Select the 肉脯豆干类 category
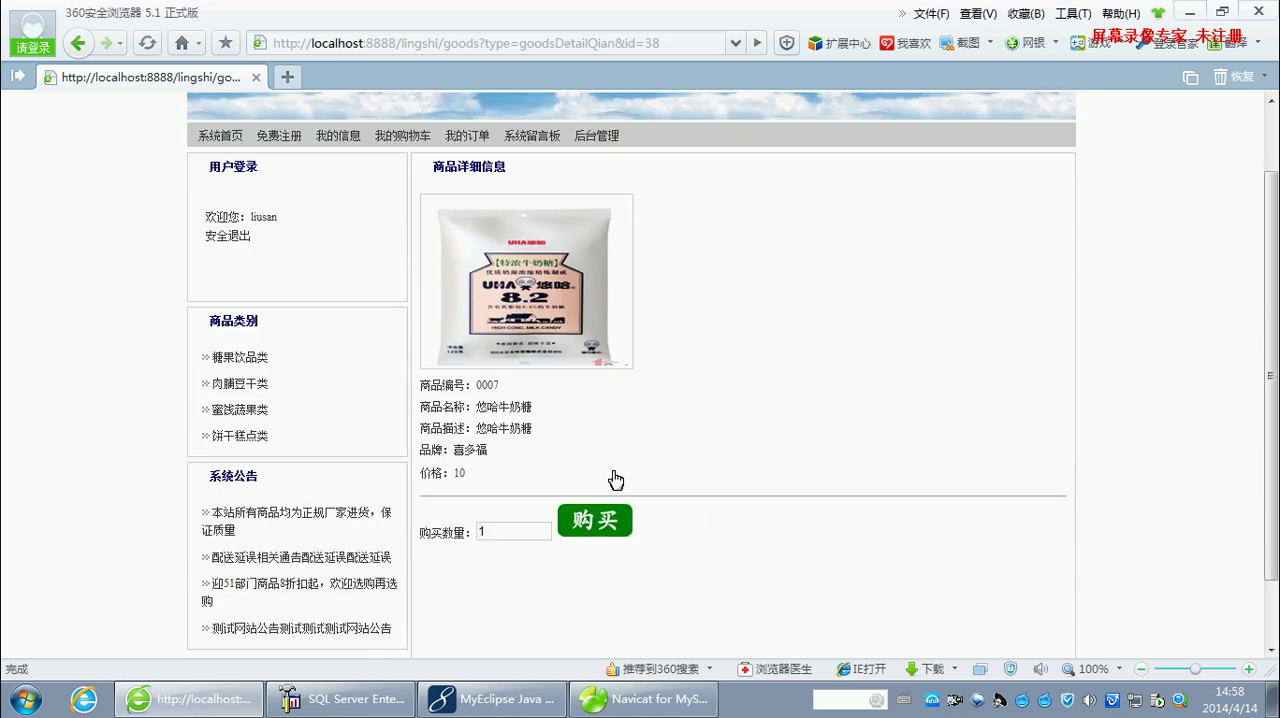This screenshot has height=718, width=1280. [240, 383]
